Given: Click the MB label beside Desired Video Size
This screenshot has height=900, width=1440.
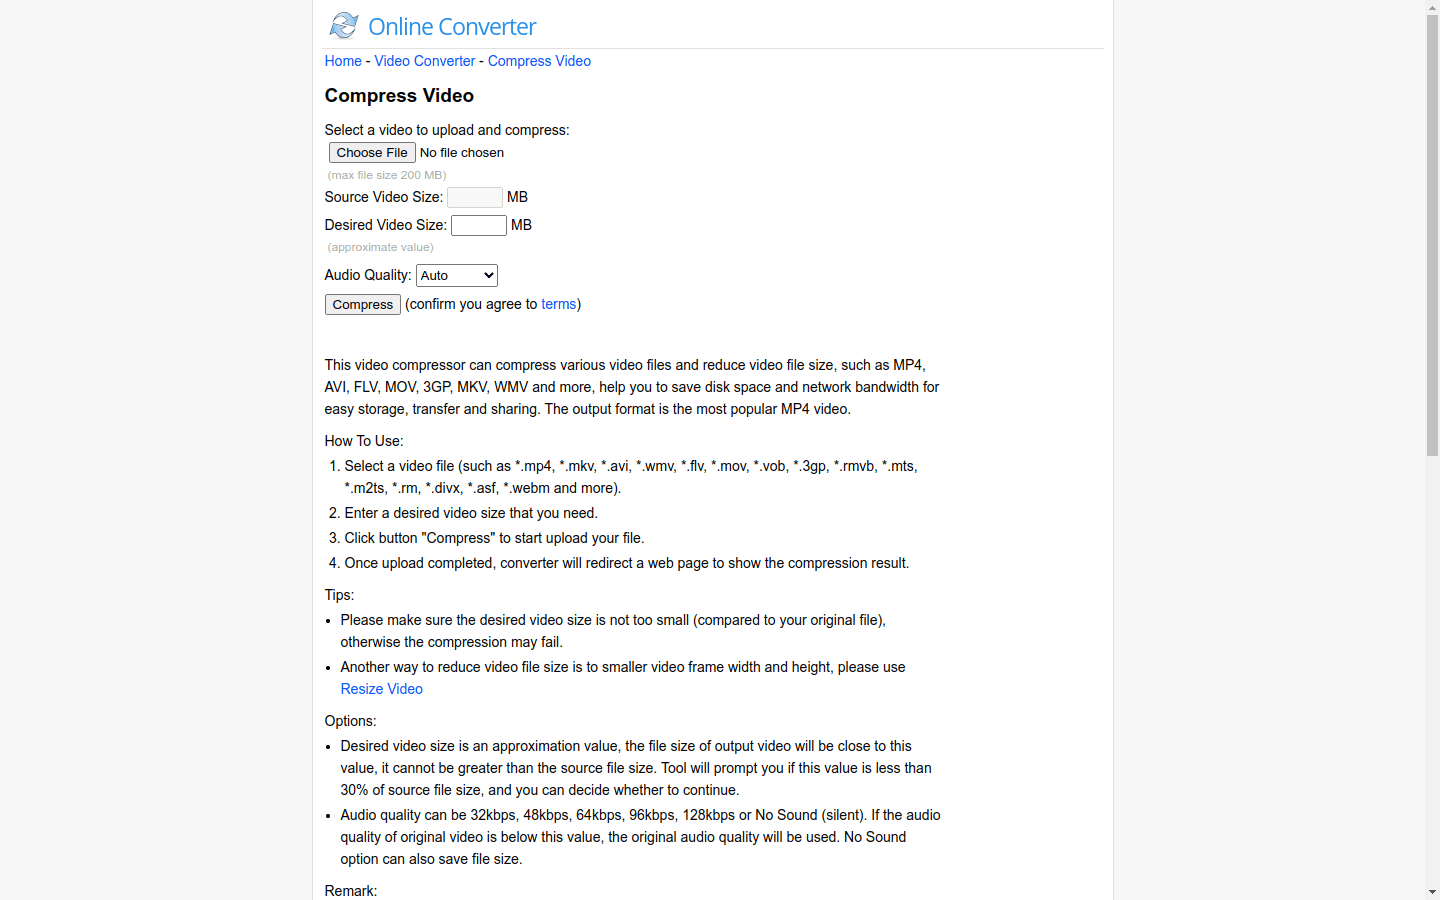Looking at the screenshot, I should [522, 225].
